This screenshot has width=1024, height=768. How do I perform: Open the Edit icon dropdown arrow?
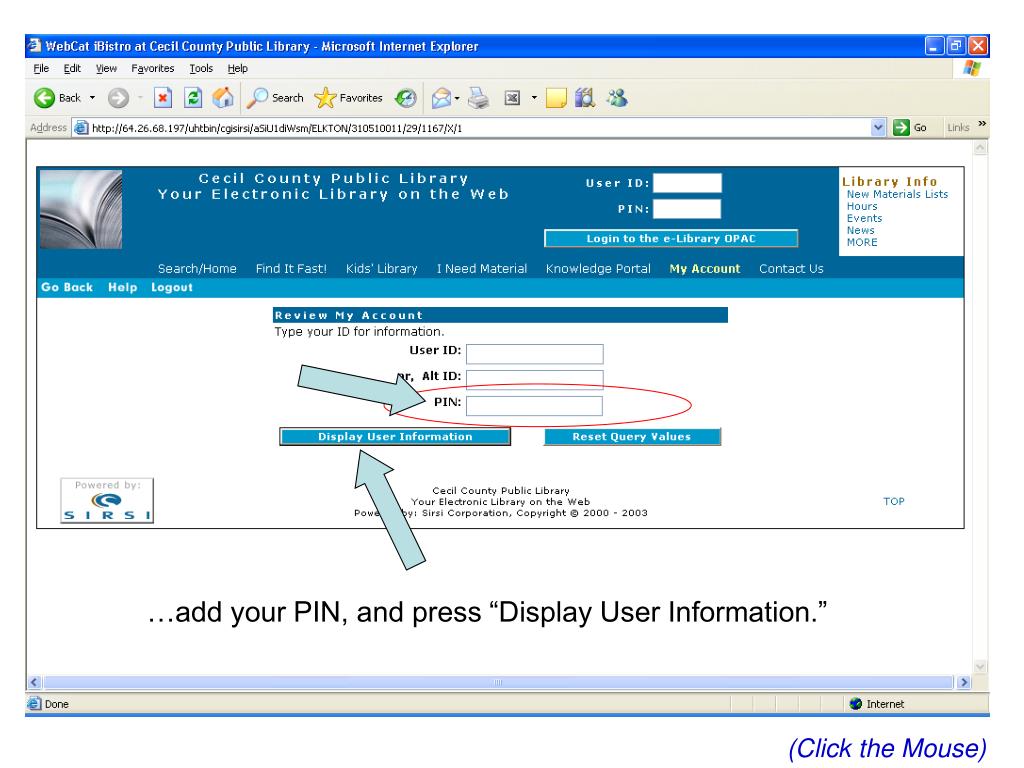tap(534, 98)
